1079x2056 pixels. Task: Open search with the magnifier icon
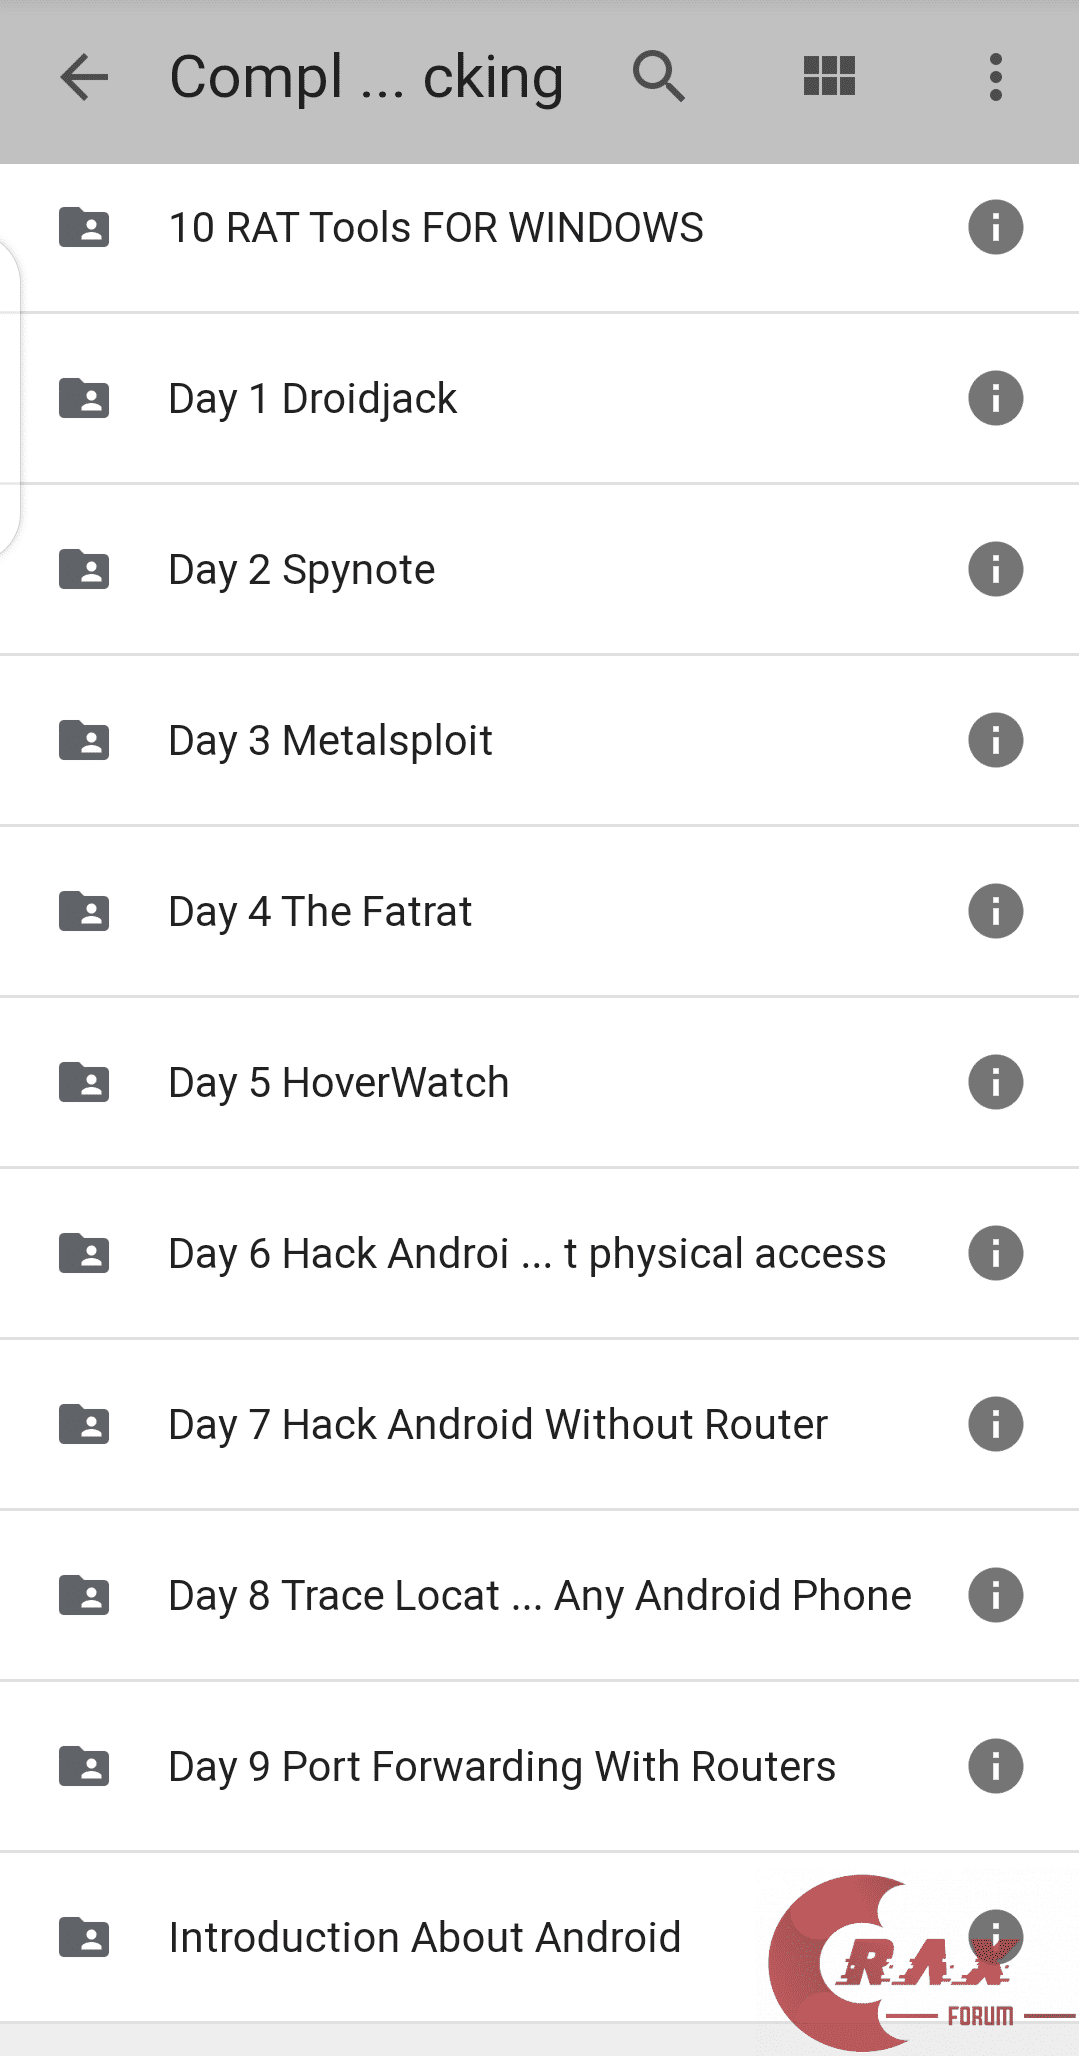658,77
